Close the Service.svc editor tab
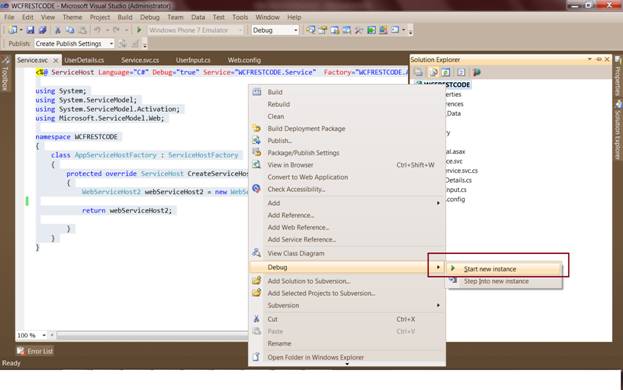The width and height of the screenshot is (623, 390). (x=56, y=60)
